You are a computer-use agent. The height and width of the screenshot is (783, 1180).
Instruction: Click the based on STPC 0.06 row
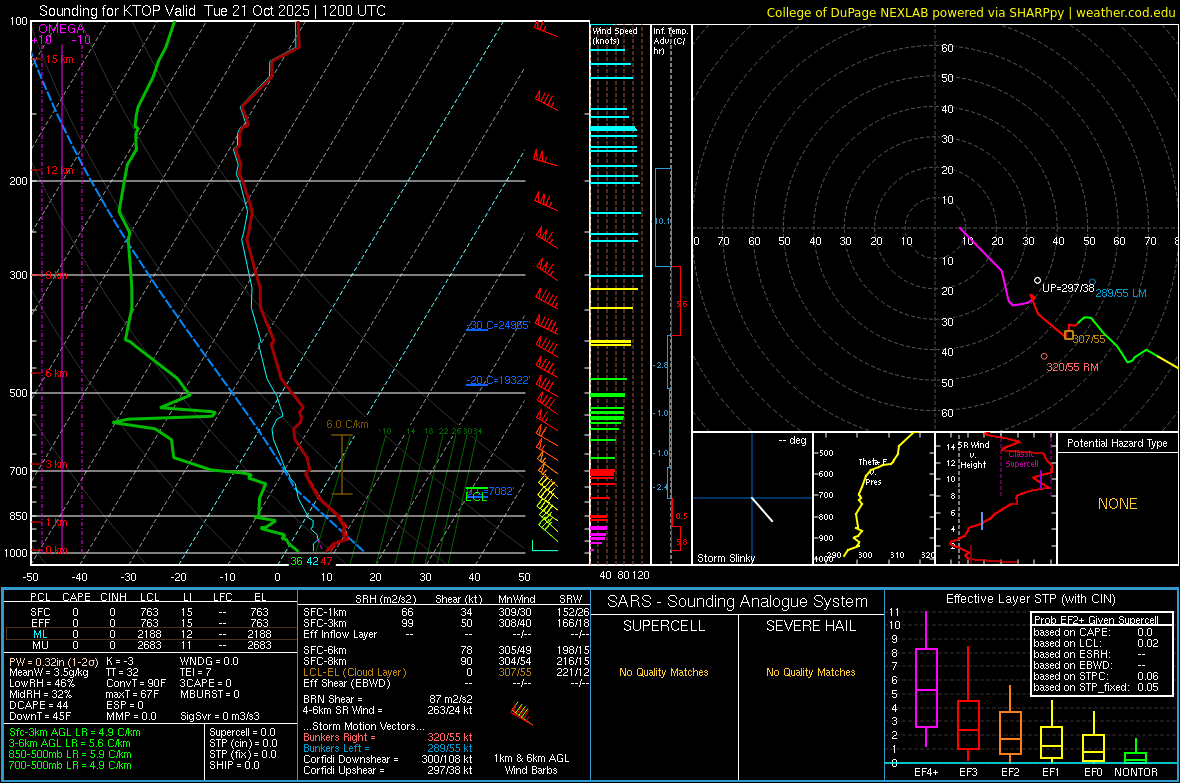(1096, 676)
